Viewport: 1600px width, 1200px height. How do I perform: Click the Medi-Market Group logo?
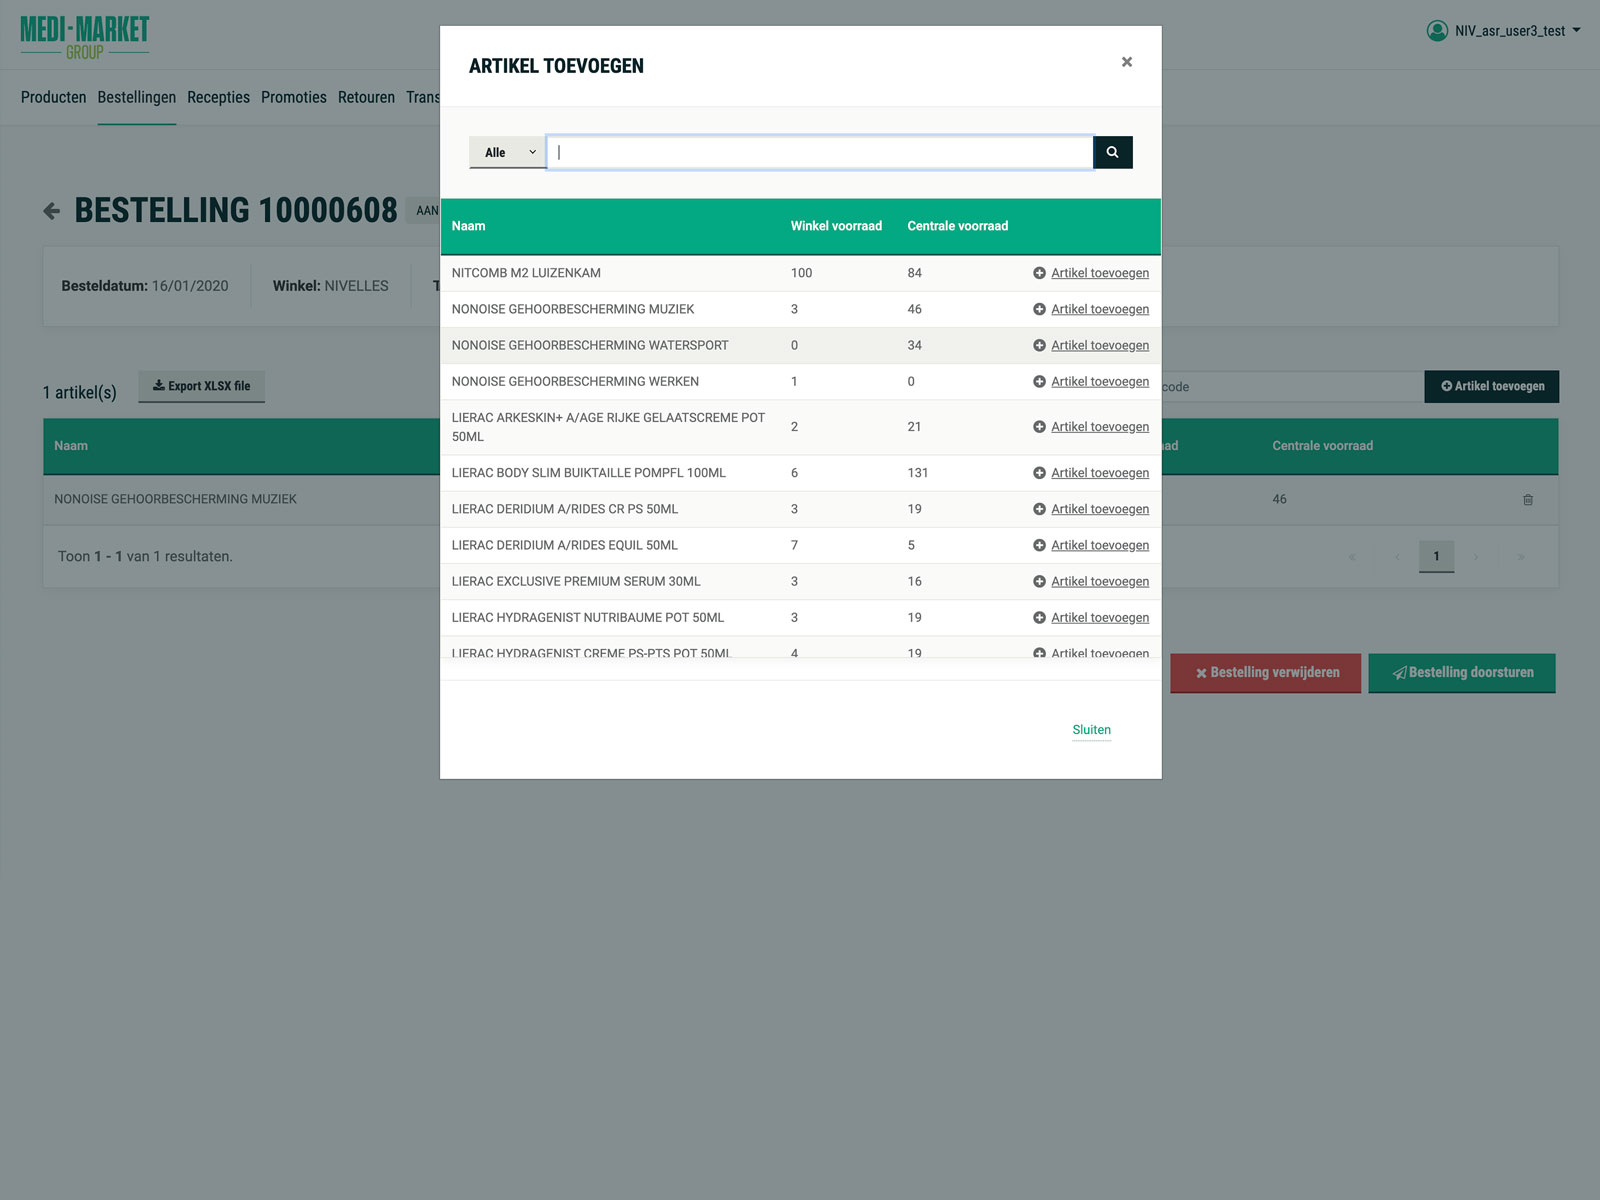coord(85,37)
